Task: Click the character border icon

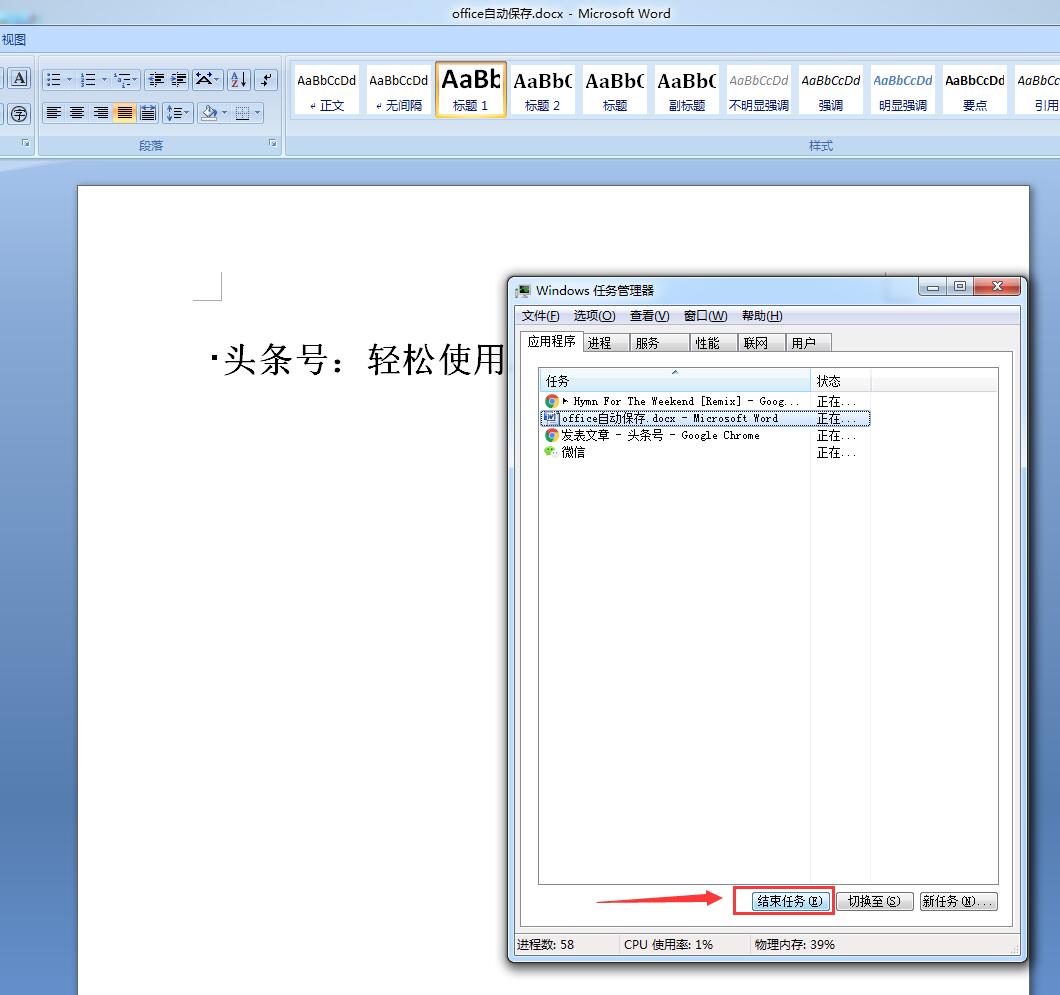Action: [20, 78]
